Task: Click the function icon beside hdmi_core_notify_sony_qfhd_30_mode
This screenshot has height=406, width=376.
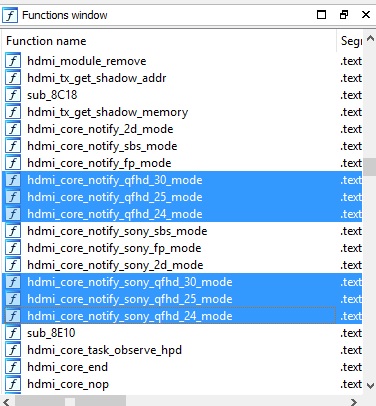Action: pos(13,282)
